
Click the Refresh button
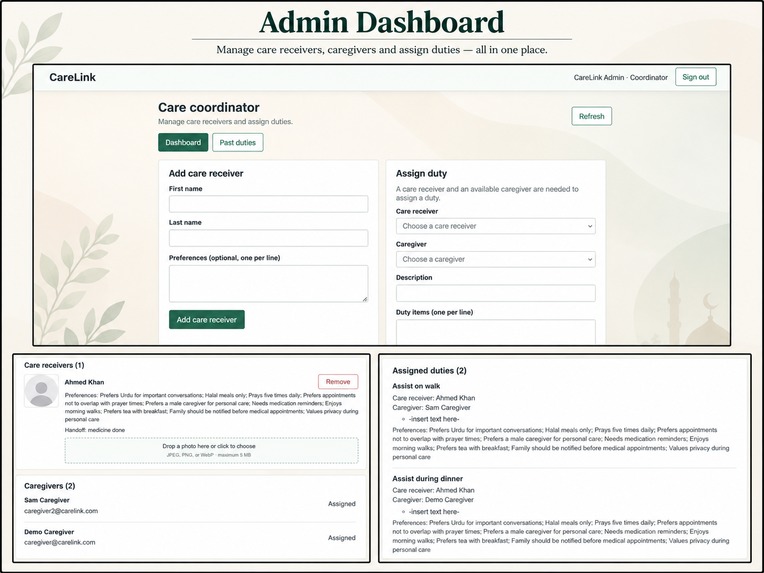click(x=592, y=116)
